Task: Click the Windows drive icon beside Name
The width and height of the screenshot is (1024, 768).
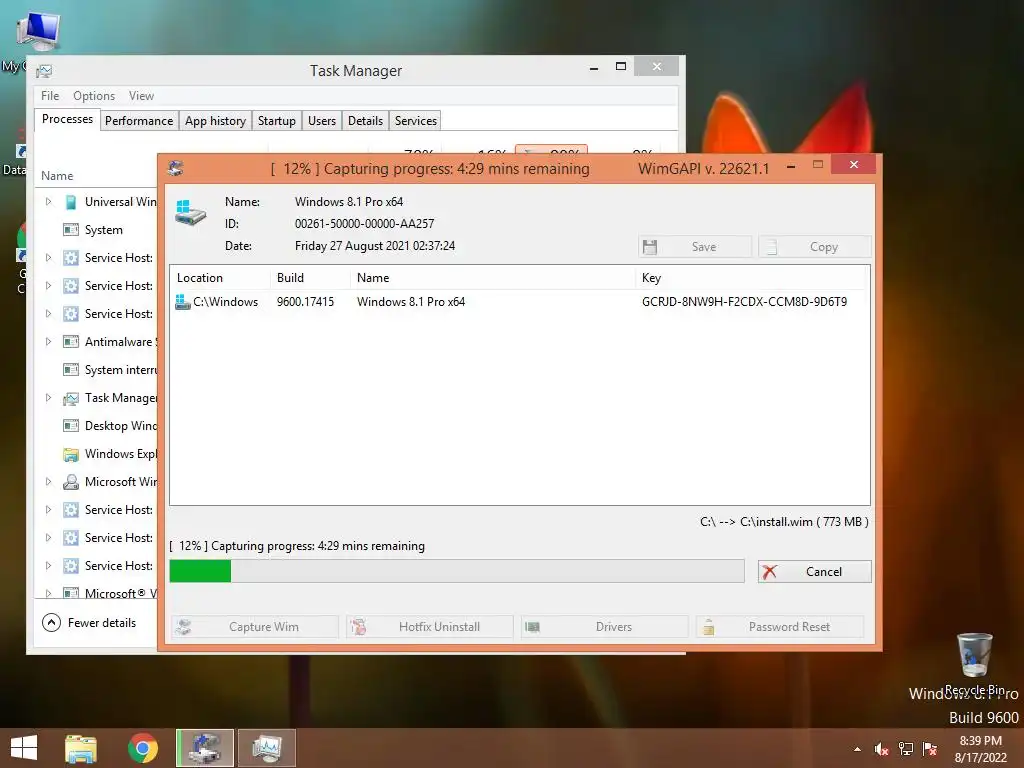Action: click(190, 213)
